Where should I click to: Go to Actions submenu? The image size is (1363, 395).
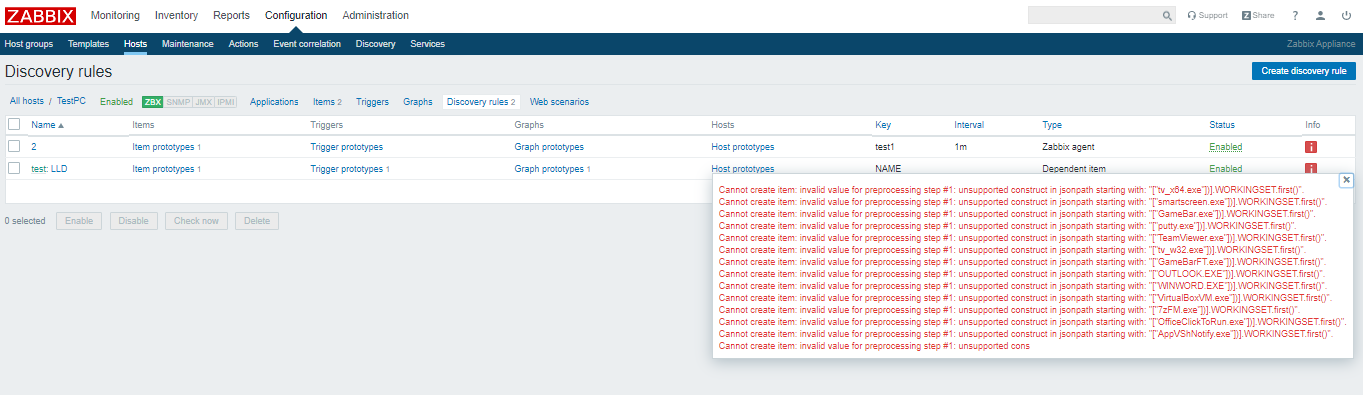point(243,44)
